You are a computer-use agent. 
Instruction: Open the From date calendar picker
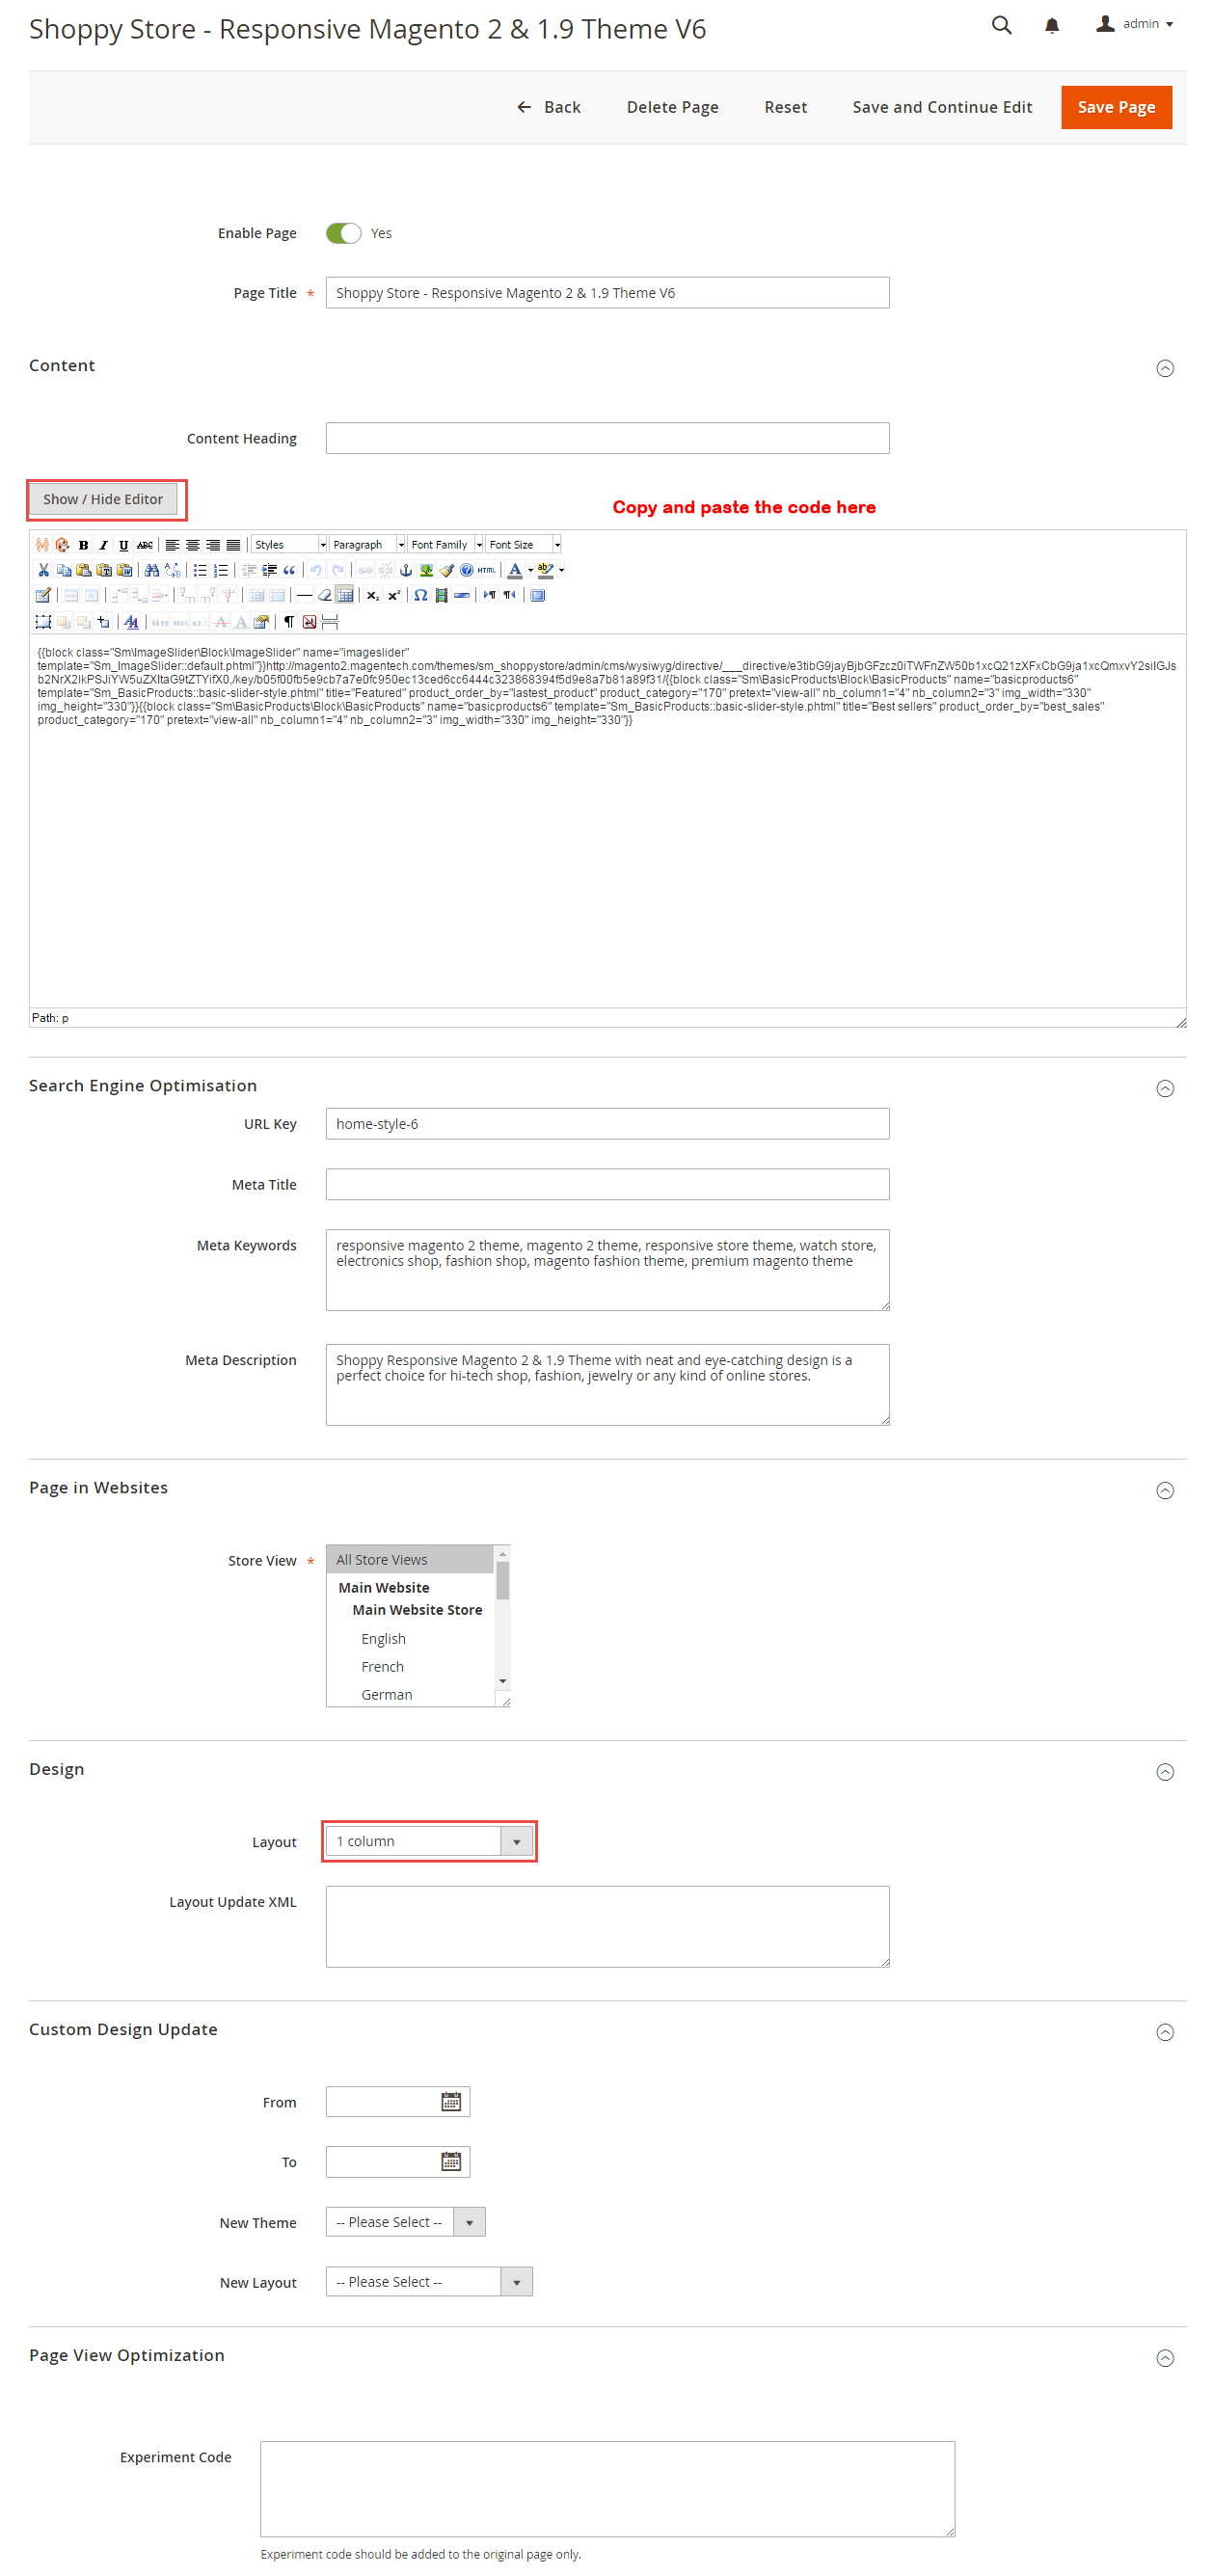(x=451, y=2101)
